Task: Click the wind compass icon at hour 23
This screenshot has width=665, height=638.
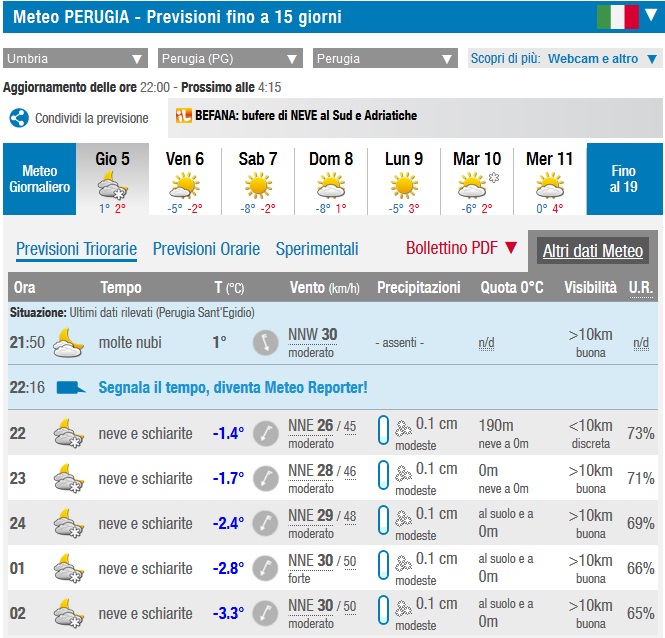Action: click(x=265, y=478)
